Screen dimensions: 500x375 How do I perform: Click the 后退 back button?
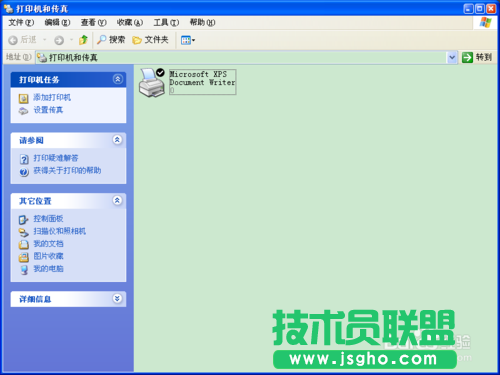pyautogui.click(x=22, y=40)
